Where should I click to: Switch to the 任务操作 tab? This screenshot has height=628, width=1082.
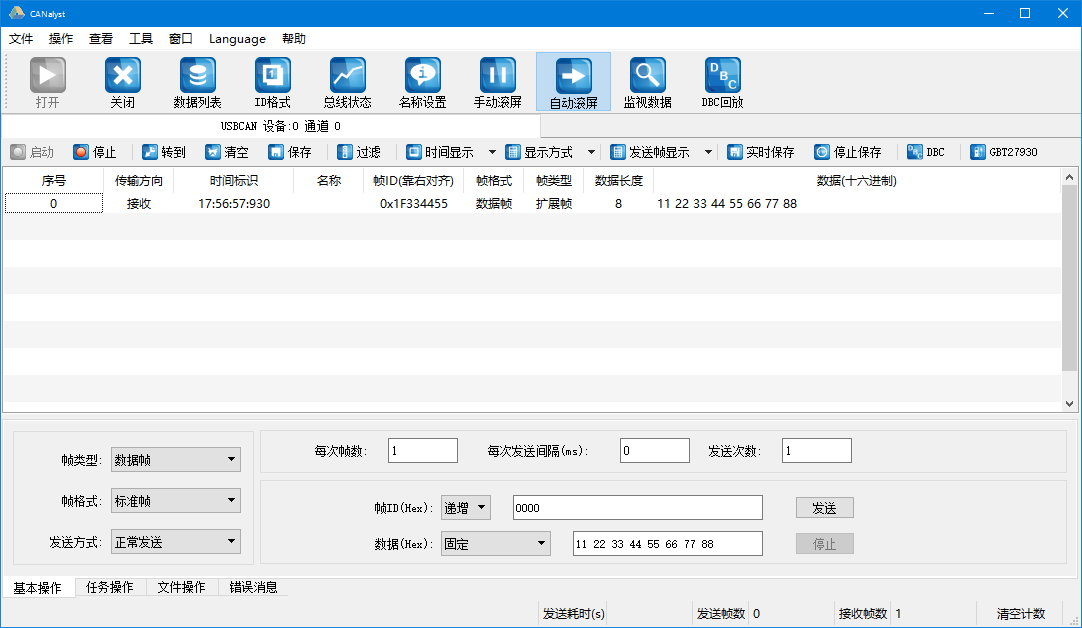110,587
